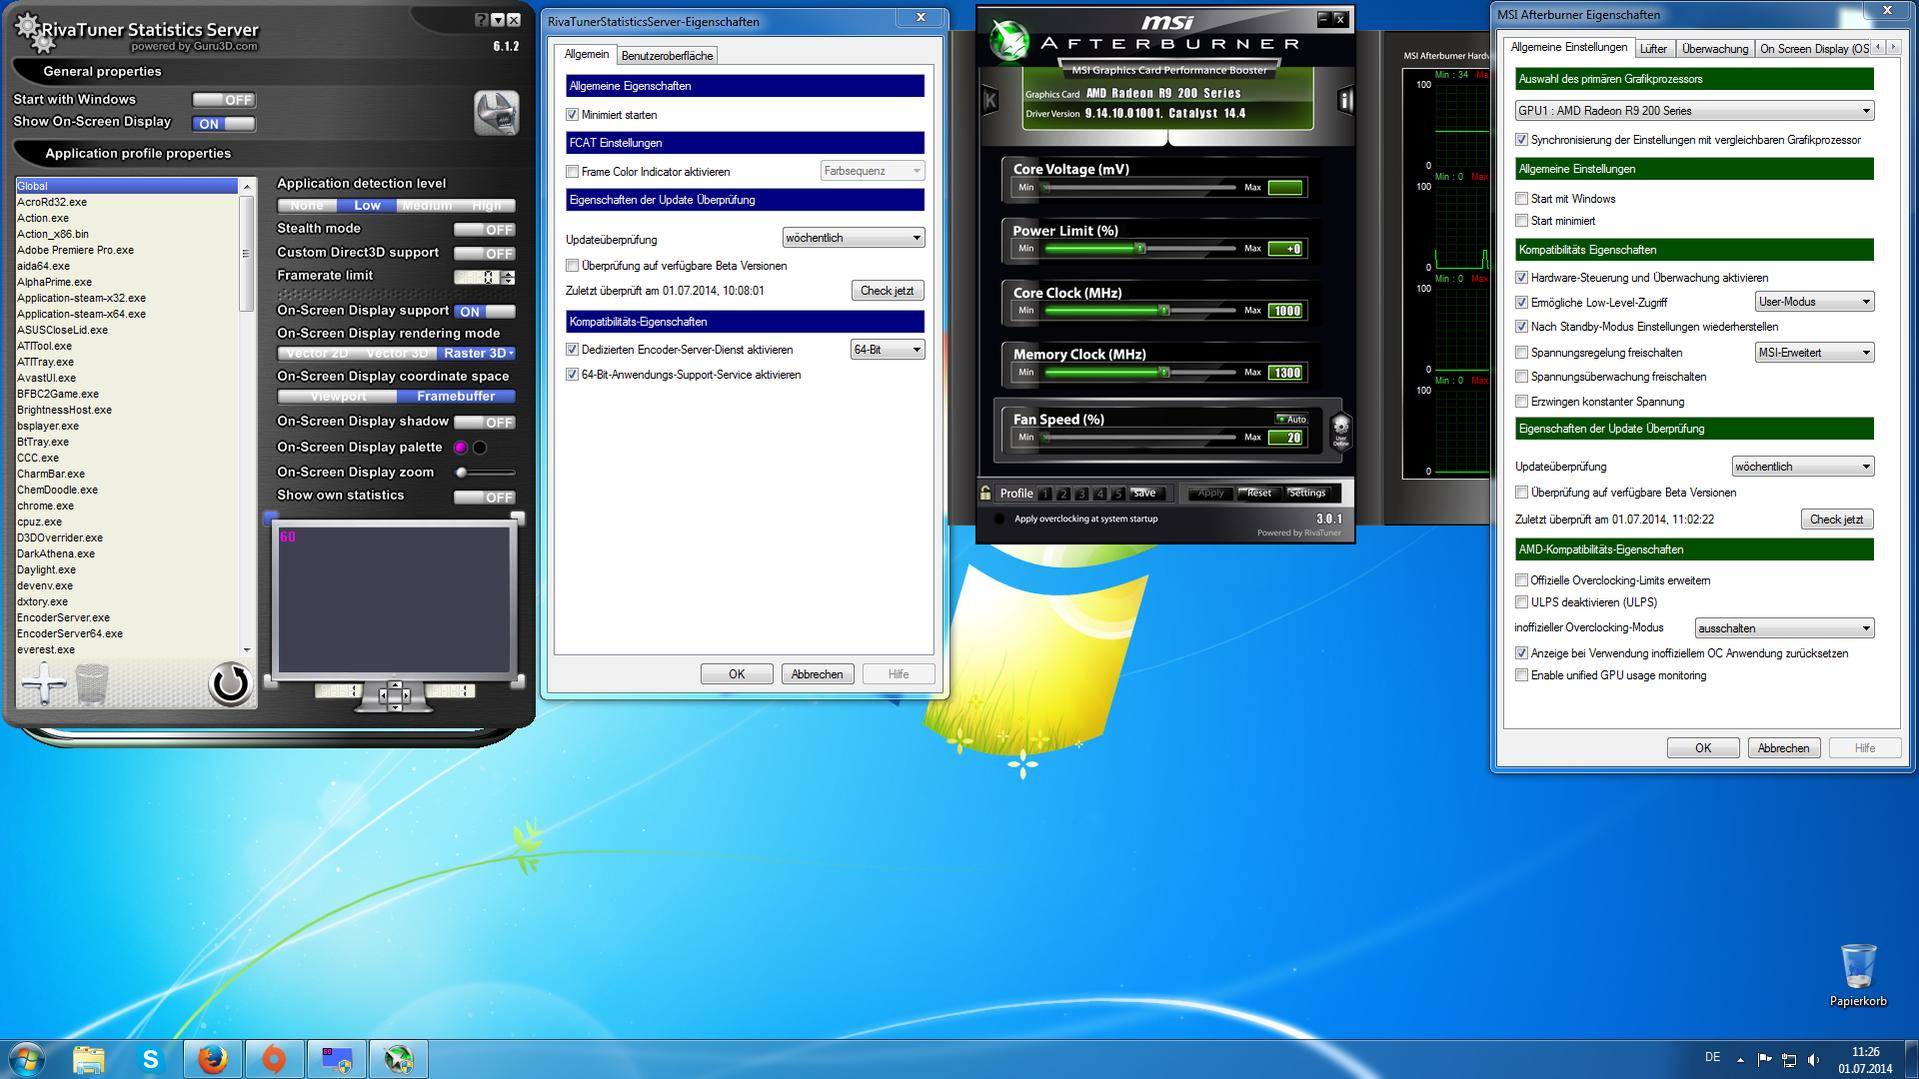Image resolution: width=1919 pixels, height=1079 pixels.
Task: Click Abbrechen in MSI Afterburner Eigenschaften
Action: (1783, 748)
